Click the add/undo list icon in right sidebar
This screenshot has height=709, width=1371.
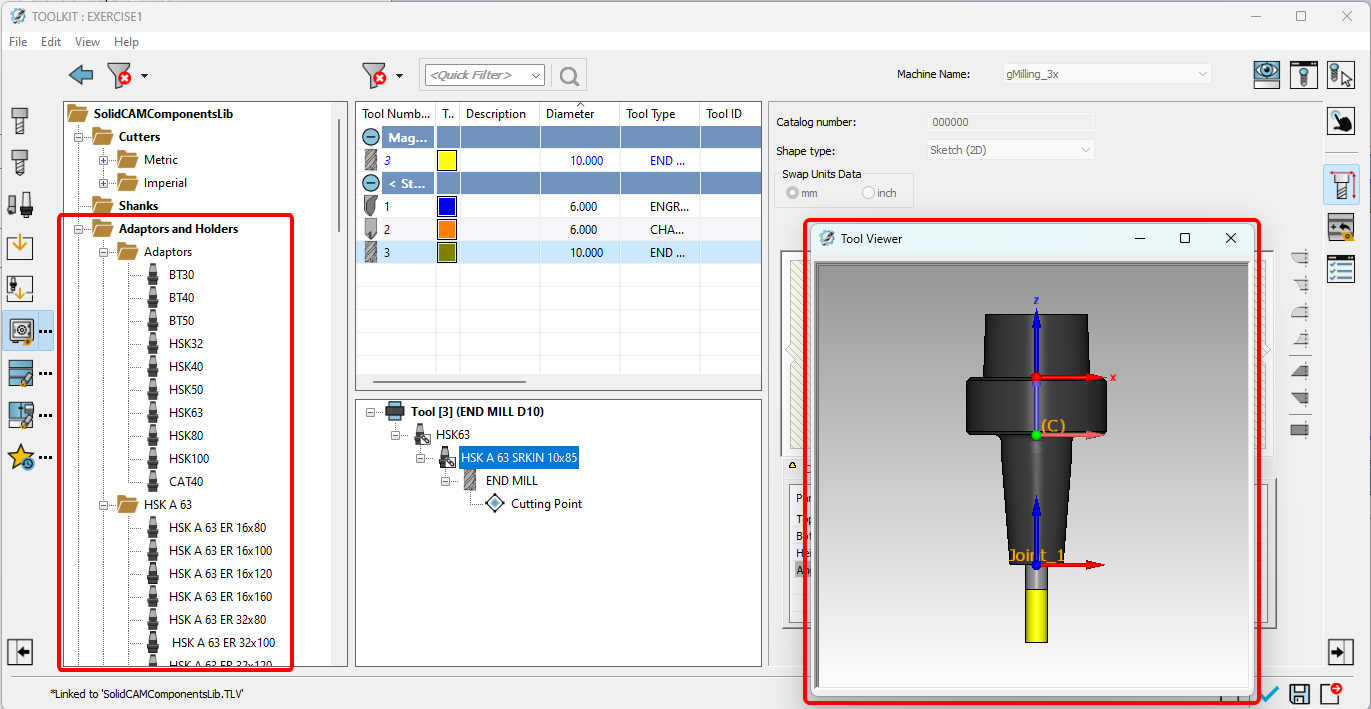pos(1341,227)
